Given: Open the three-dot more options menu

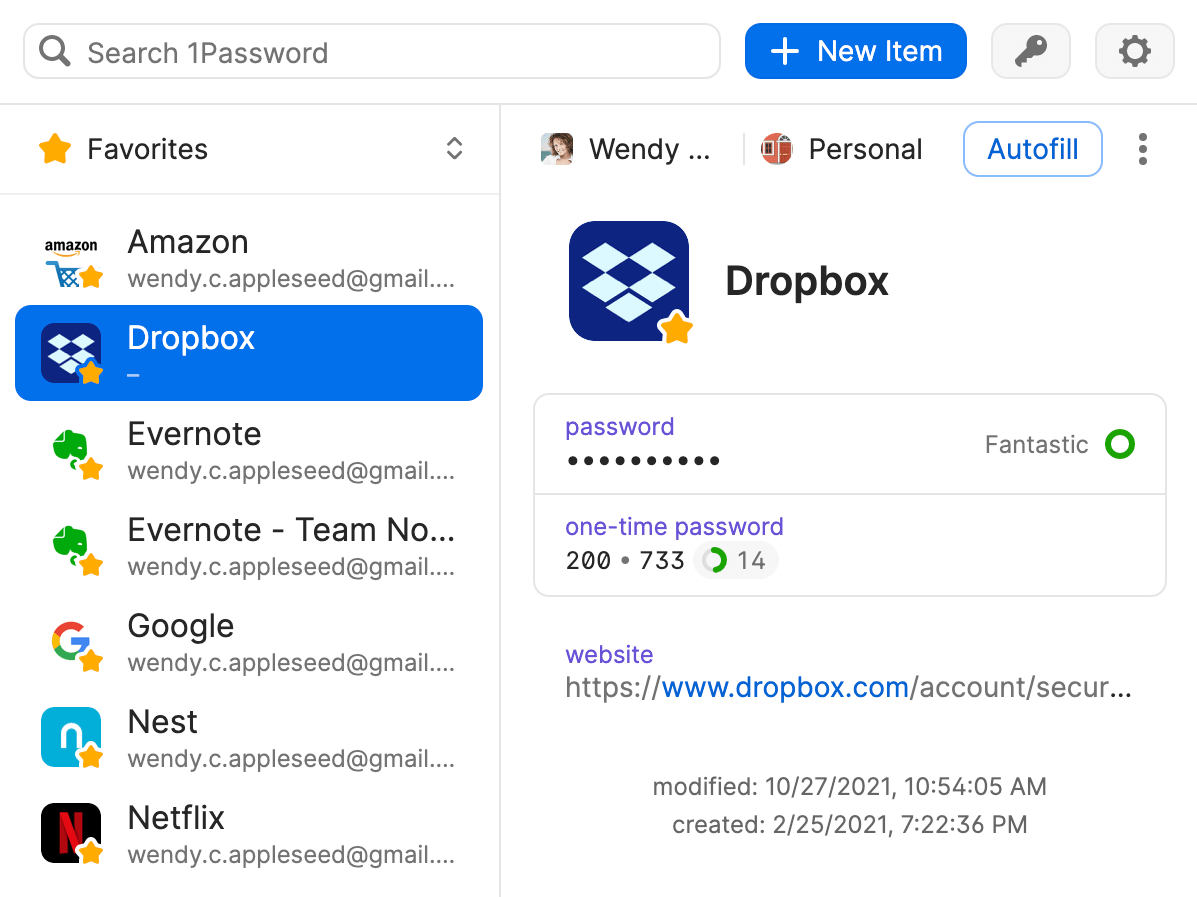Looking at the screenshot, I should tap(1142, 149).
